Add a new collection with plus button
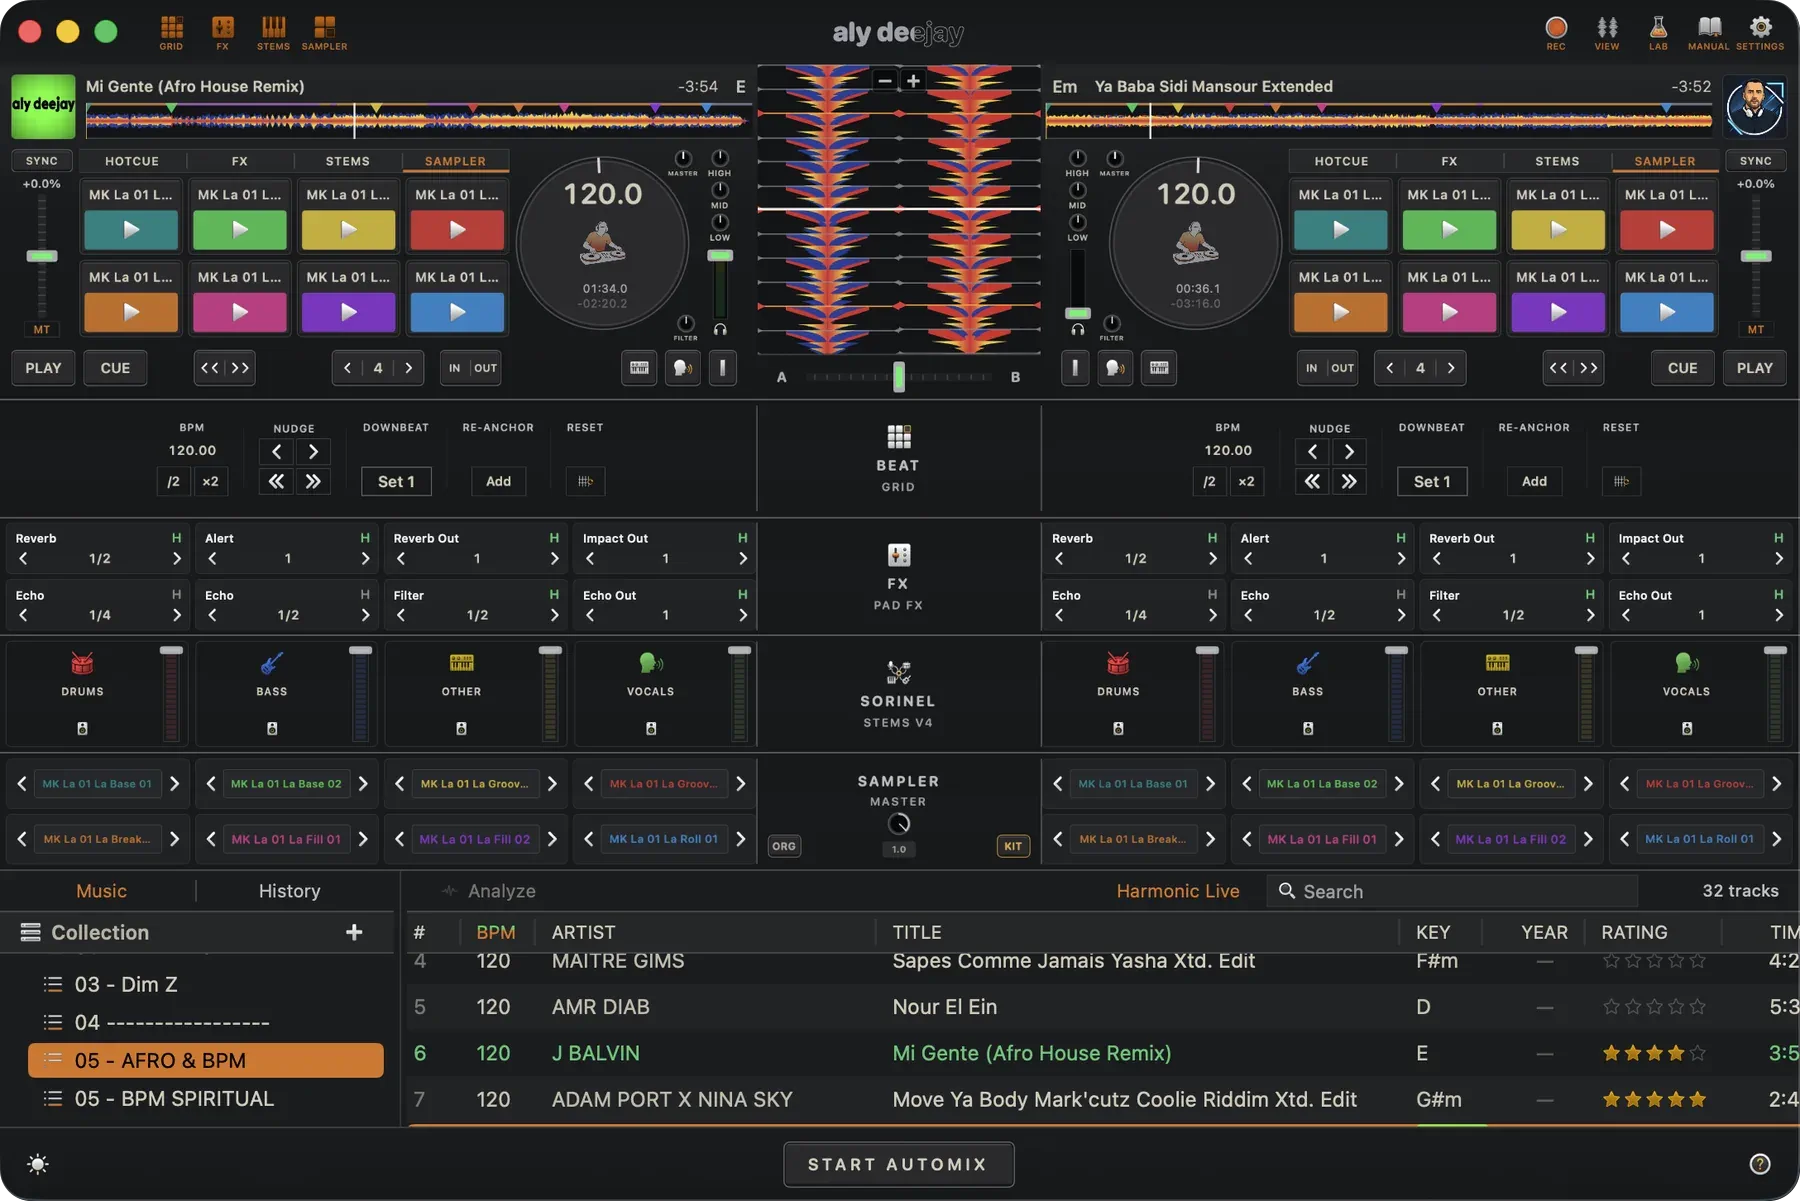The image size is (1800, 1201). (x=354, y=933)
